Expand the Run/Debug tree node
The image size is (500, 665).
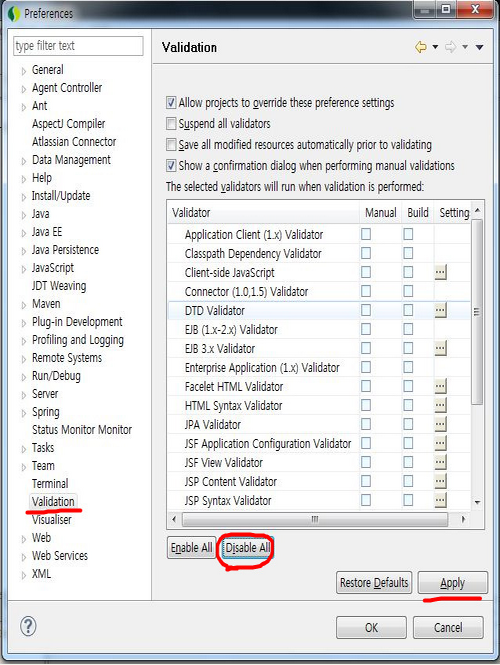tap(24, 377)
